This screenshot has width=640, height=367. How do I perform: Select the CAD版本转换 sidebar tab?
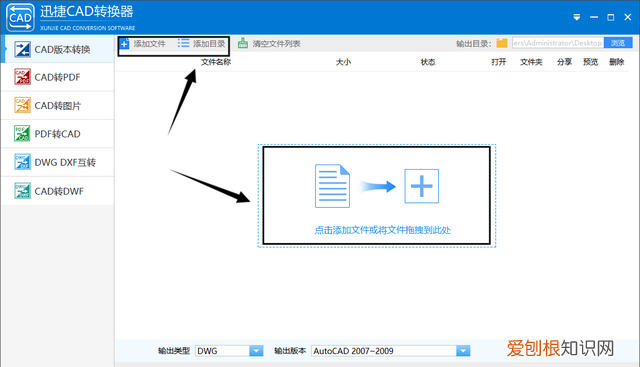(x=58, y=49)
